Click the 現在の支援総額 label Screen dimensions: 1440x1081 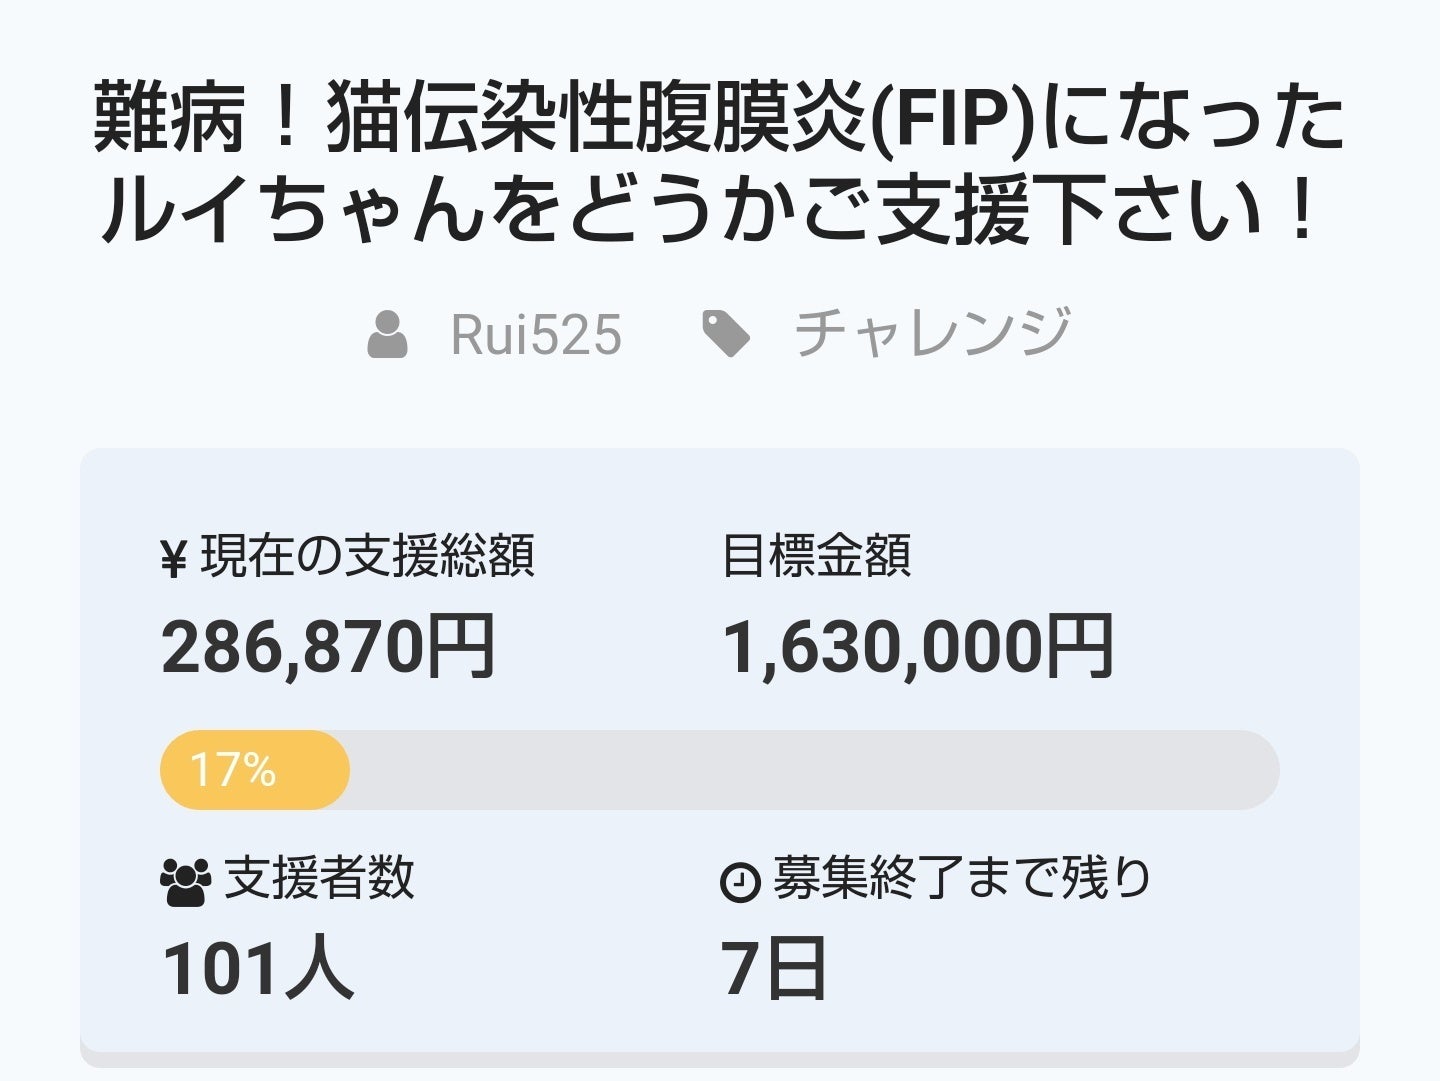pos(368,556)
